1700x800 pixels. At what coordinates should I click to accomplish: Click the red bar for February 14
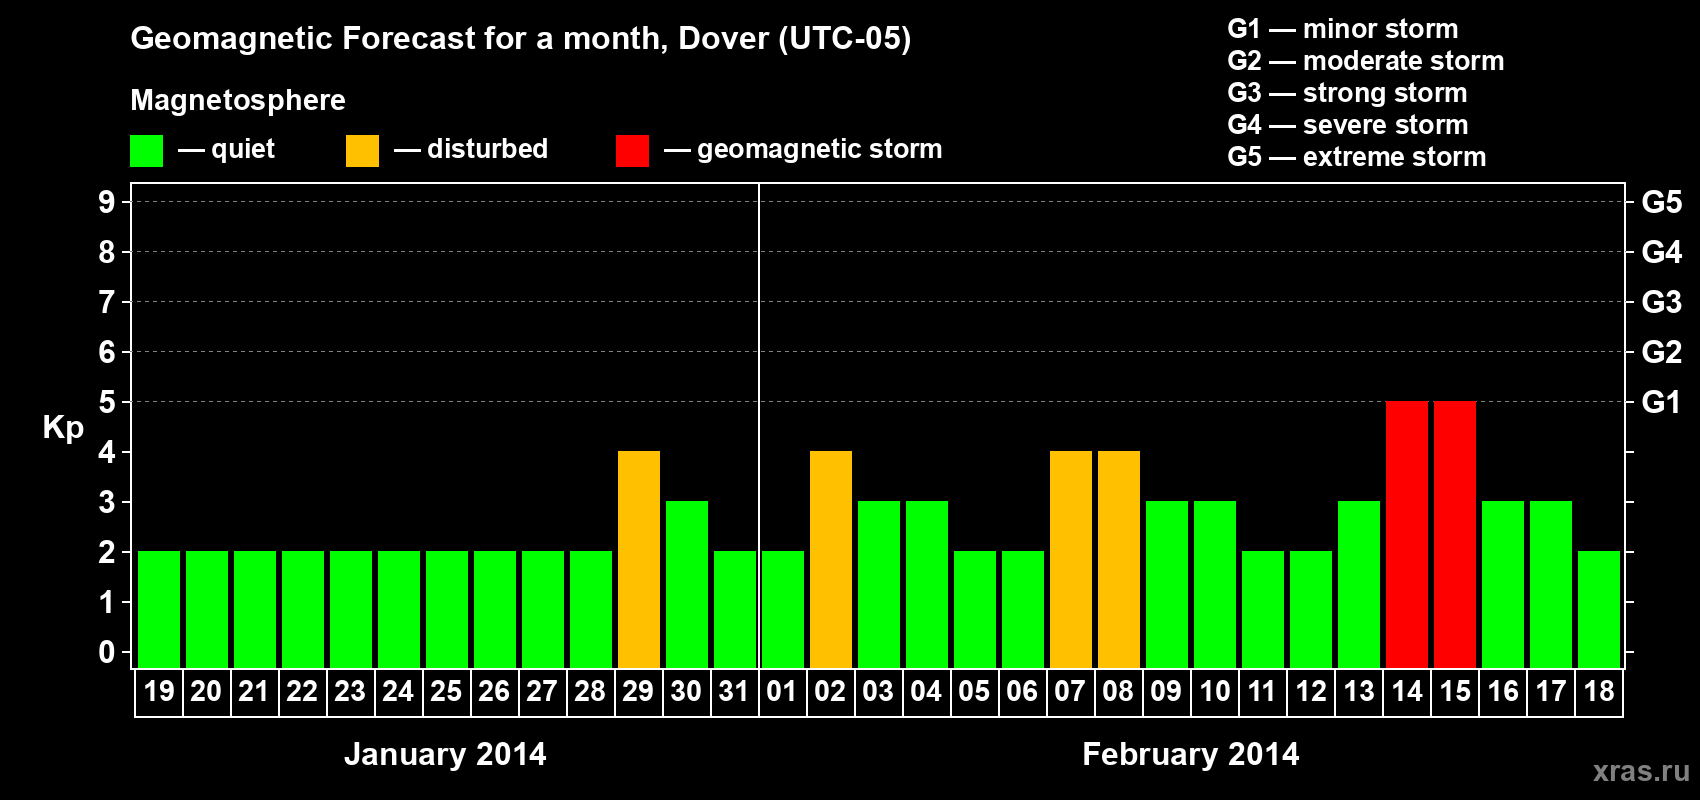coord(1407,535)
